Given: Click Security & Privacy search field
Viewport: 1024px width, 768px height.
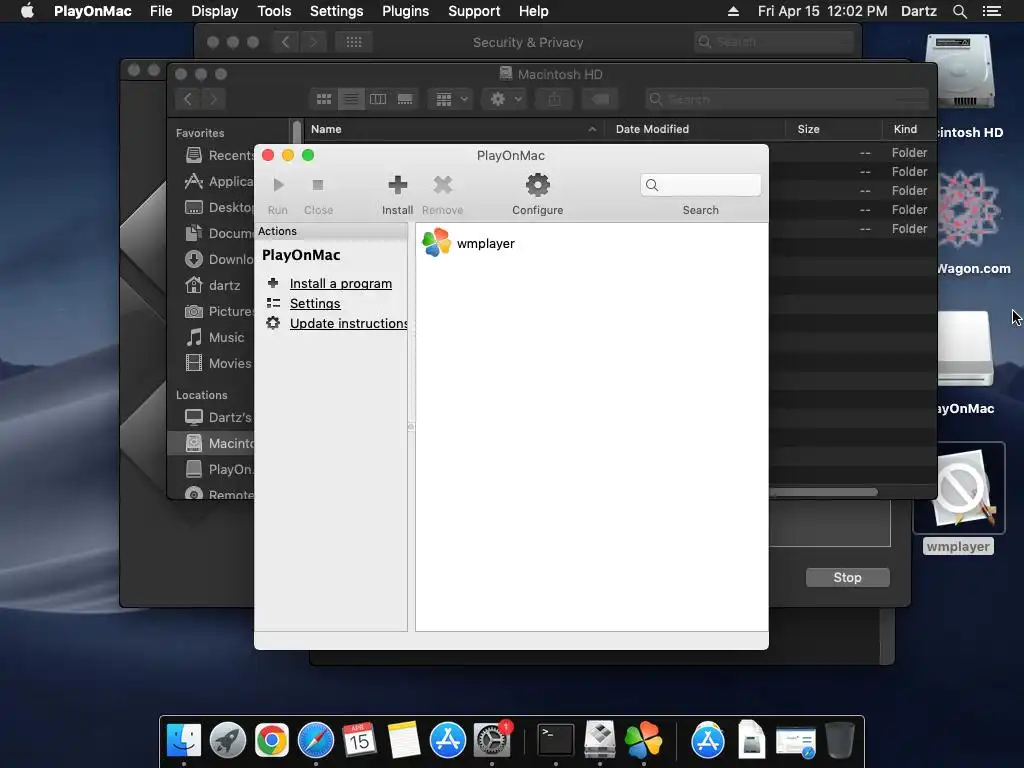Looking at the screenshot, I should tap(775, 42).
